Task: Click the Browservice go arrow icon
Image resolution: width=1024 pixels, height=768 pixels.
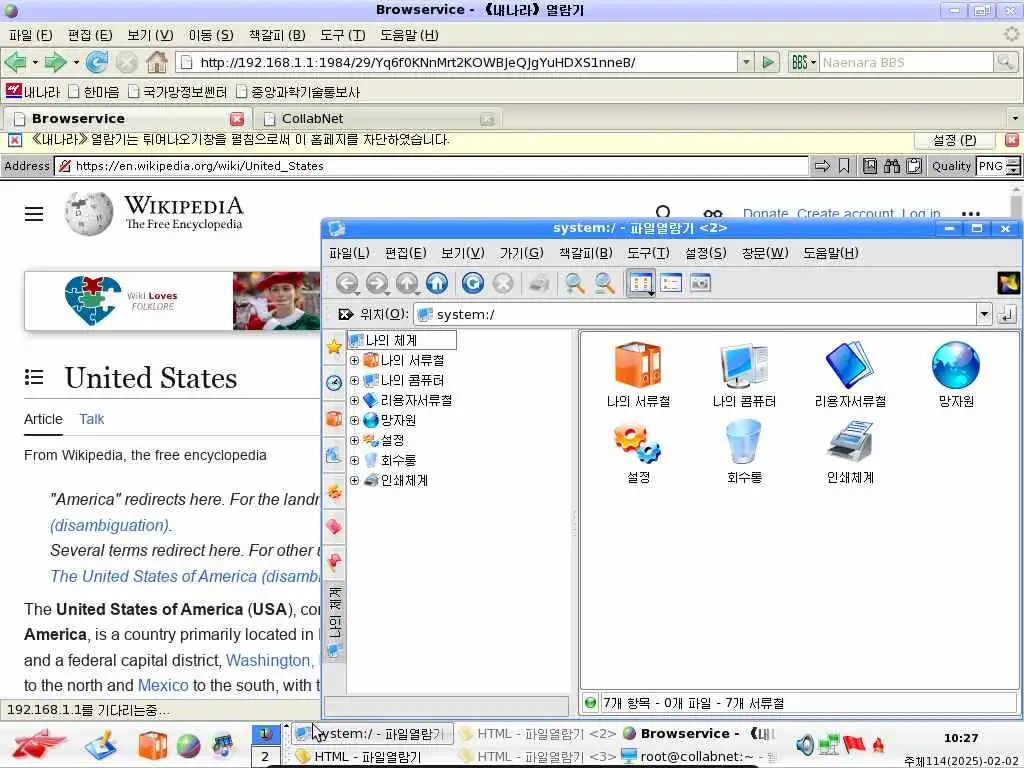Action: pyautogui.click(x=822, y=166)
